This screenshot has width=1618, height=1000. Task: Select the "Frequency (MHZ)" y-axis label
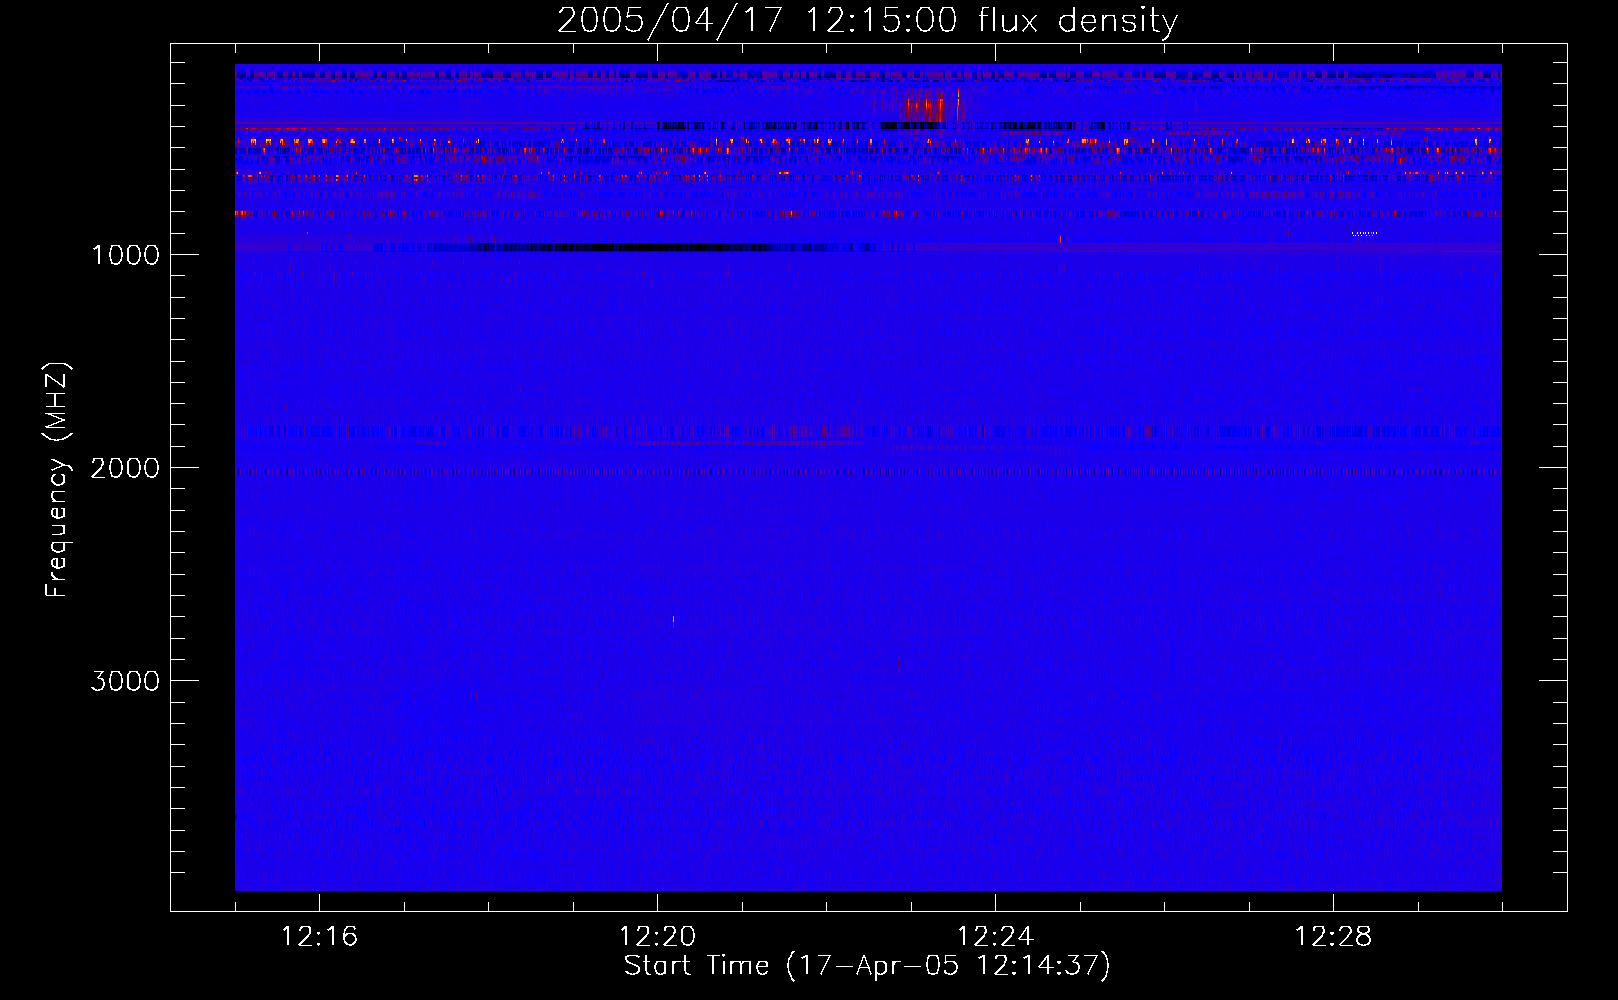click(57, 479)
